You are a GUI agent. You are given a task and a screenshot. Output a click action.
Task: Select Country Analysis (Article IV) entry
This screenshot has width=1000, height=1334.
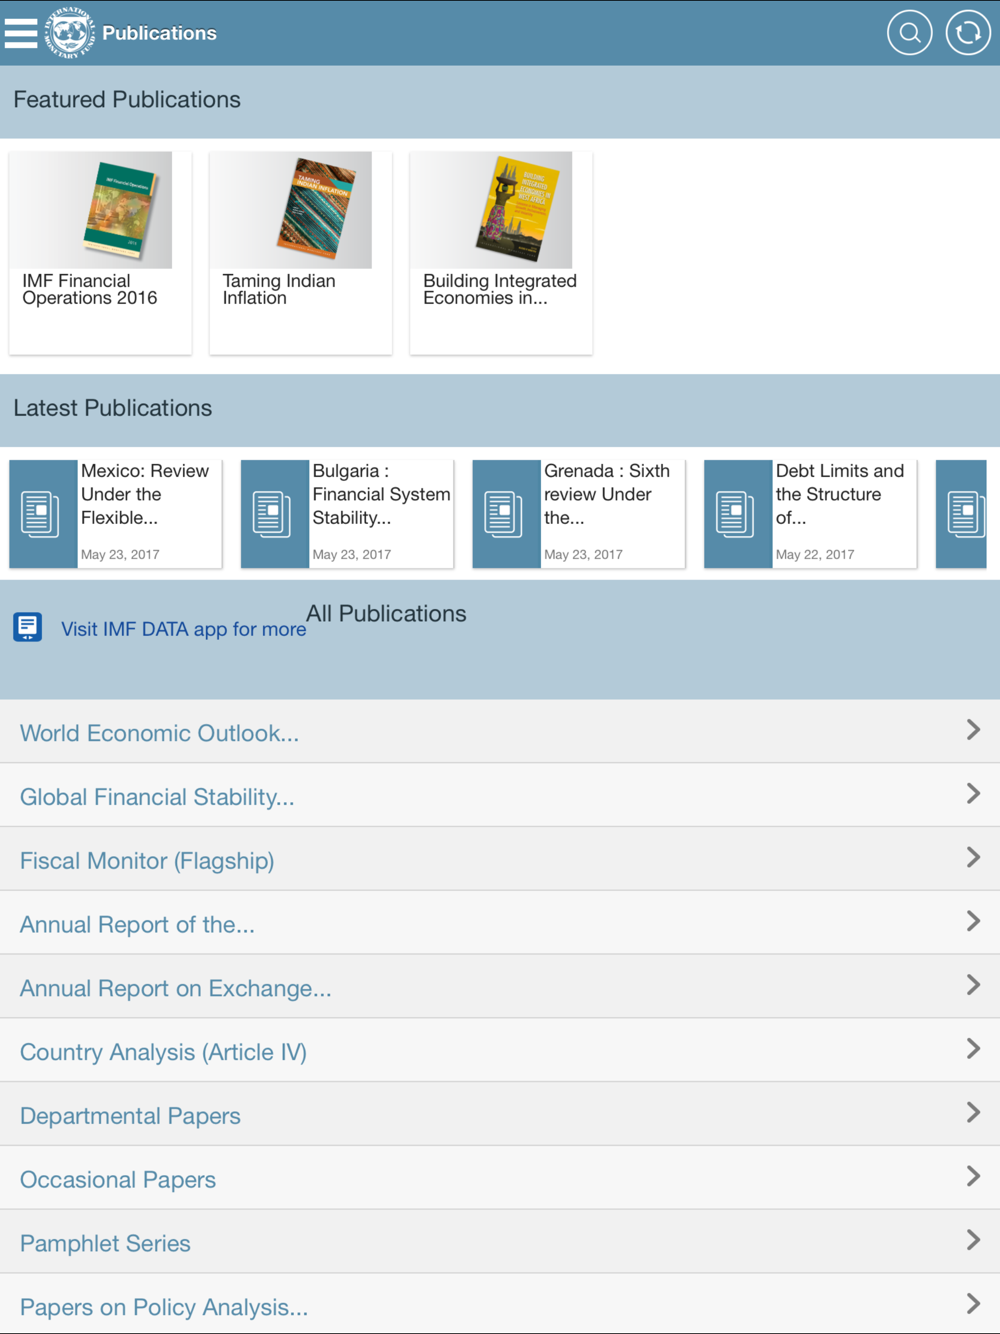tap(500, 1051)
